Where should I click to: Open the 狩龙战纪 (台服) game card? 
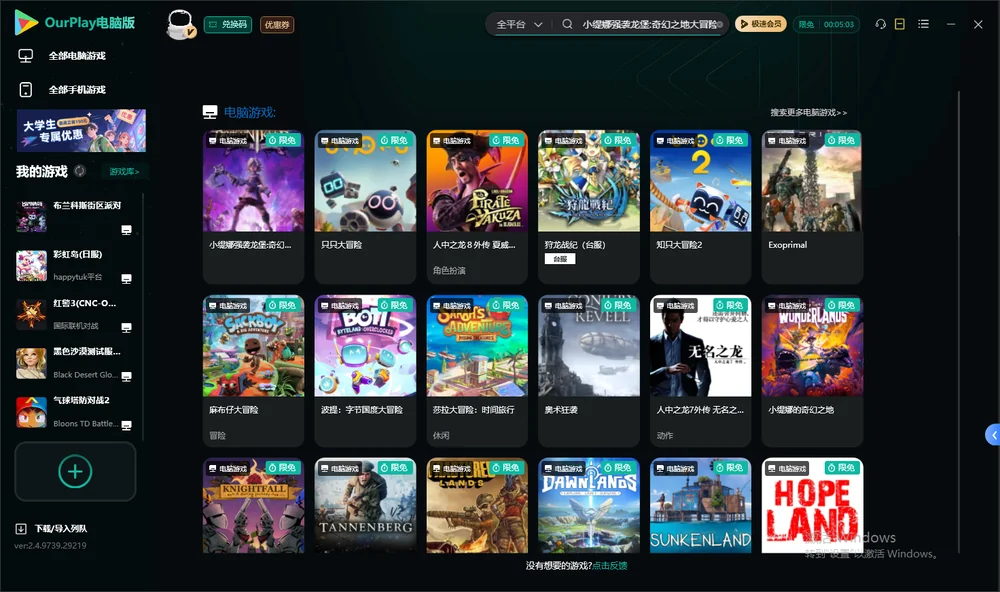[x=589, y=206]
